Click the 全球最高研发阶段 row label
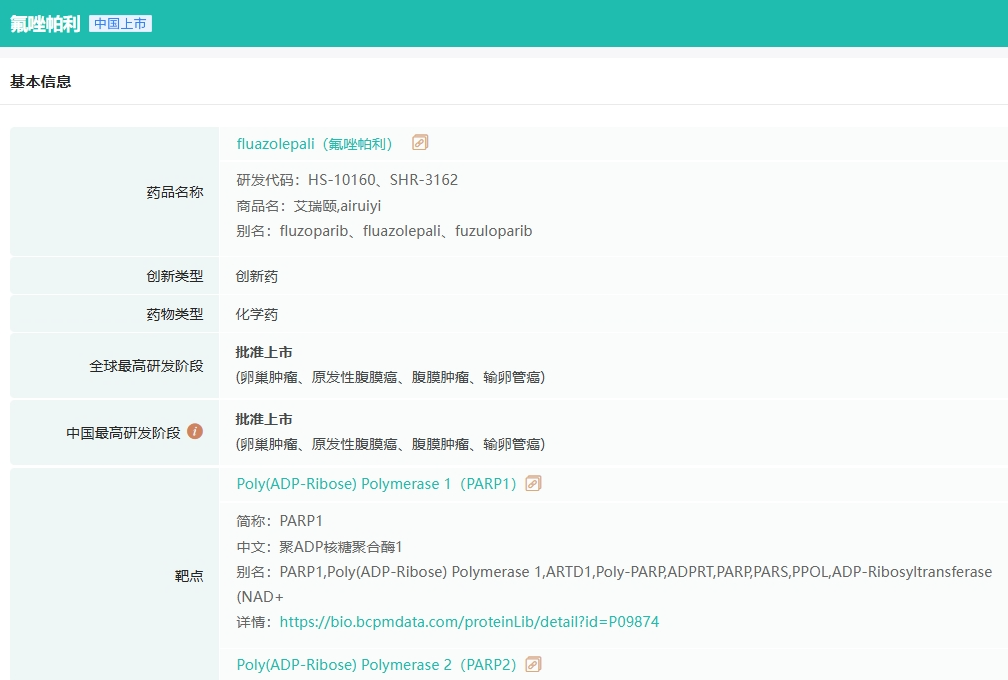 (x=146, y=366)
